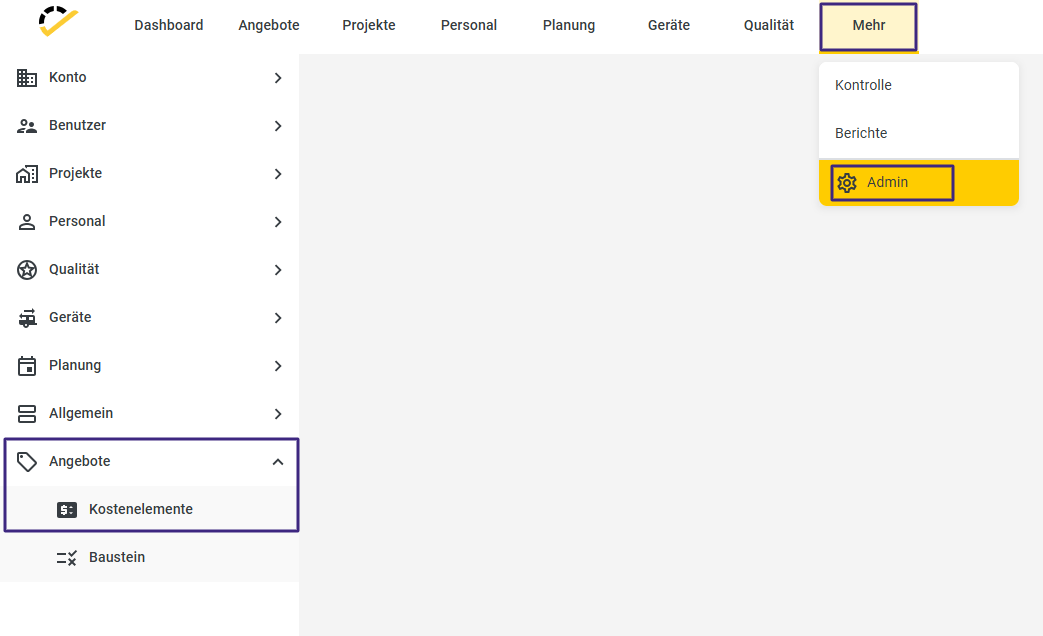Open the Dashboard tab in top navigation
The width and height of the screenshot is (1043, 636).
169,26
